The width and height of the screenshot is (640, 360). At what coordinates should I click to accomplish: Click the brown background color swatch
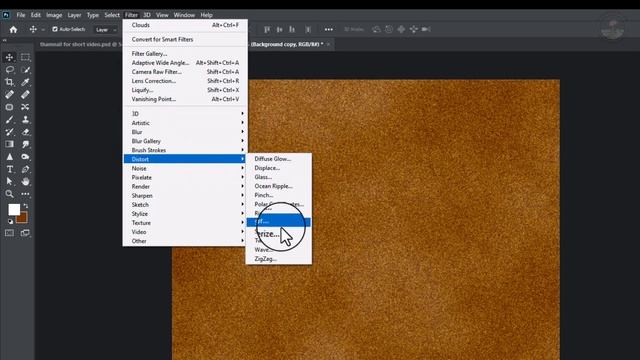pyautogui.click(x=23, y=219)
